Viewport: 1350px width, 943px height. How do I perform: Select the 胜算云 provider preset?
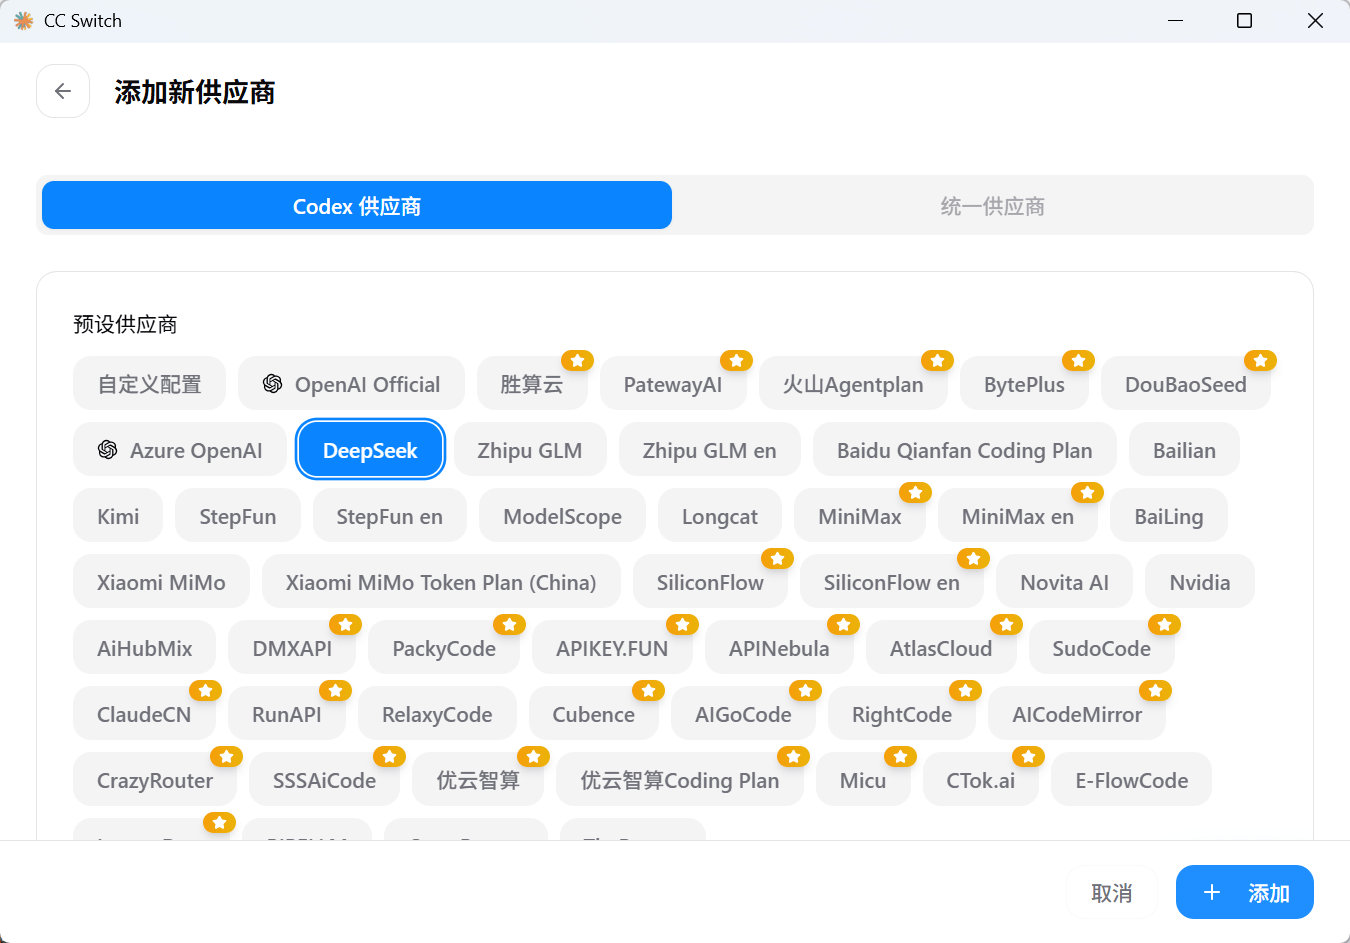pyautogui.click(x=532, y=384)
